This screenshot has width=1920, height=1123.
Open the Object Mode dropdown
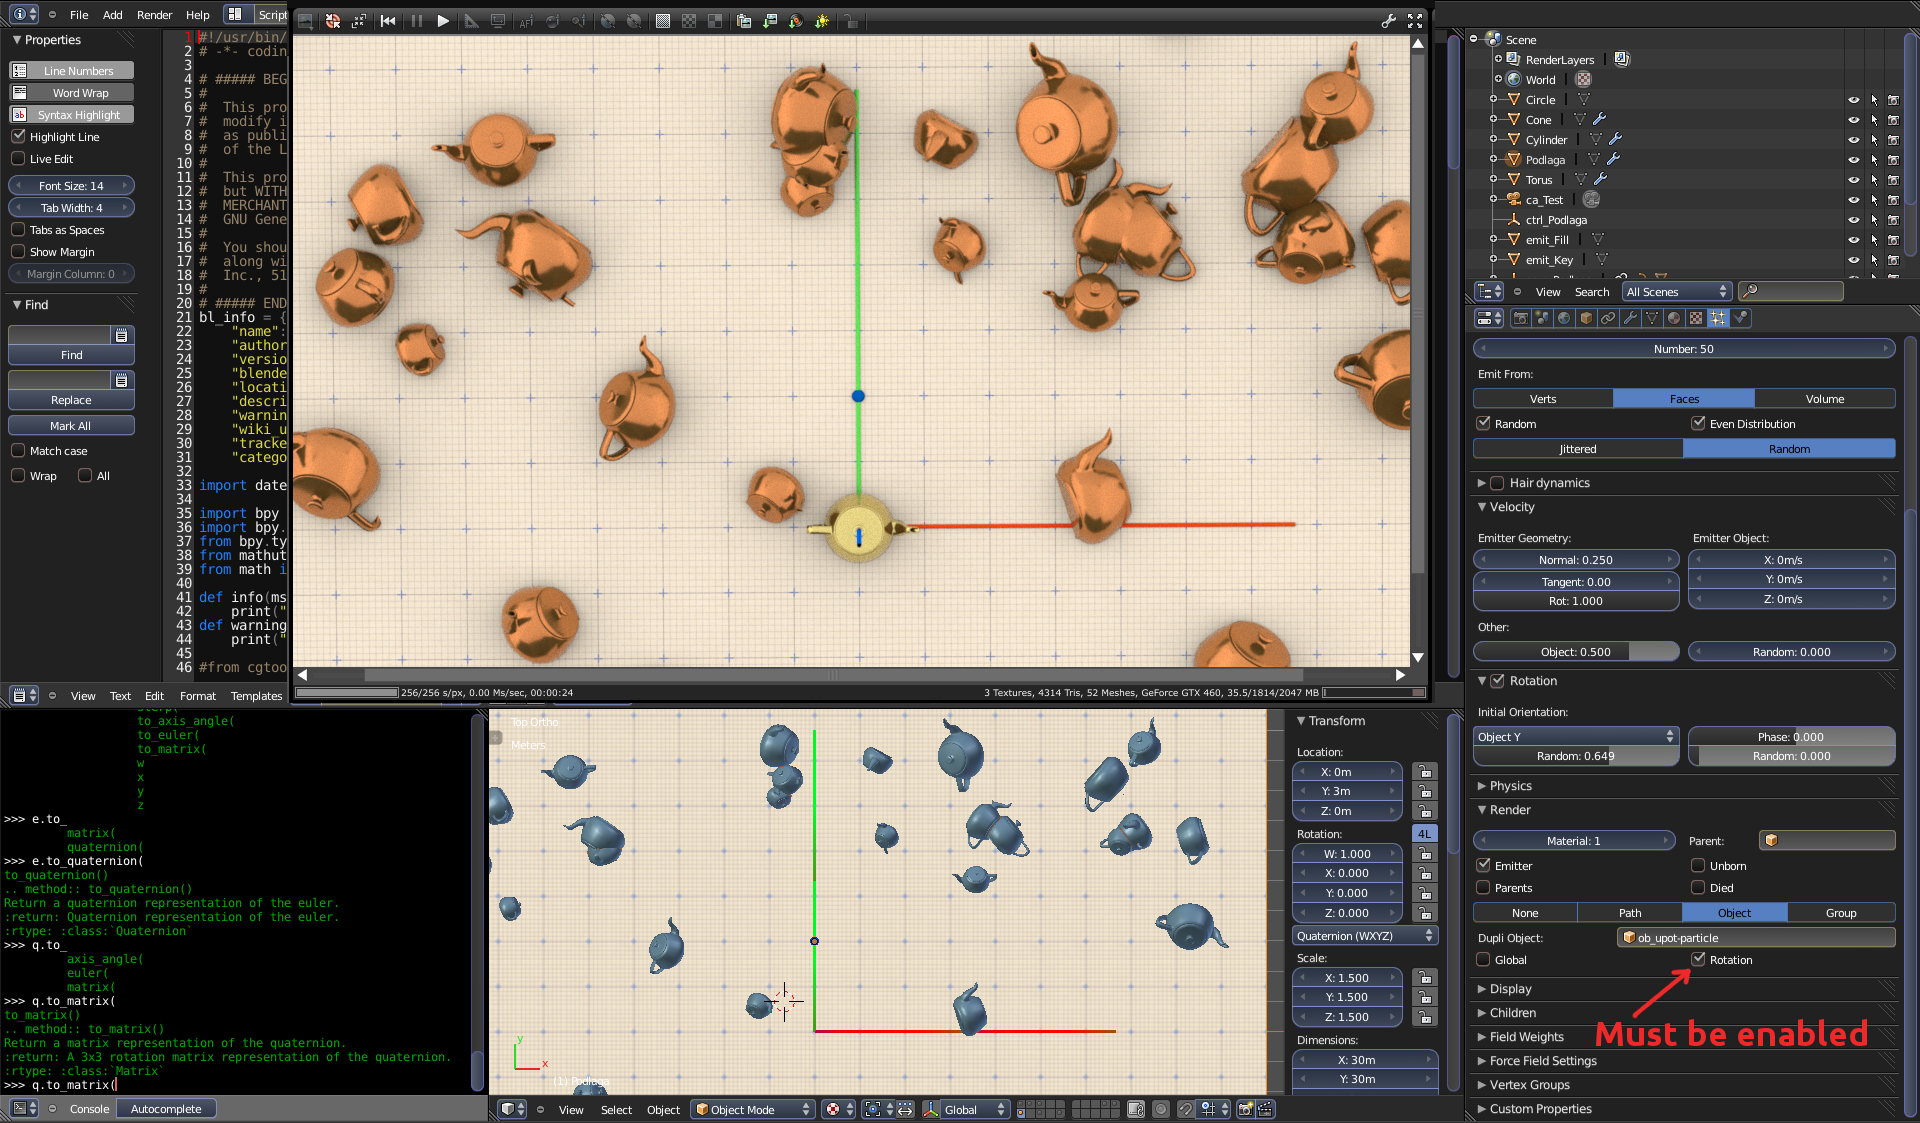point(753,1109)
